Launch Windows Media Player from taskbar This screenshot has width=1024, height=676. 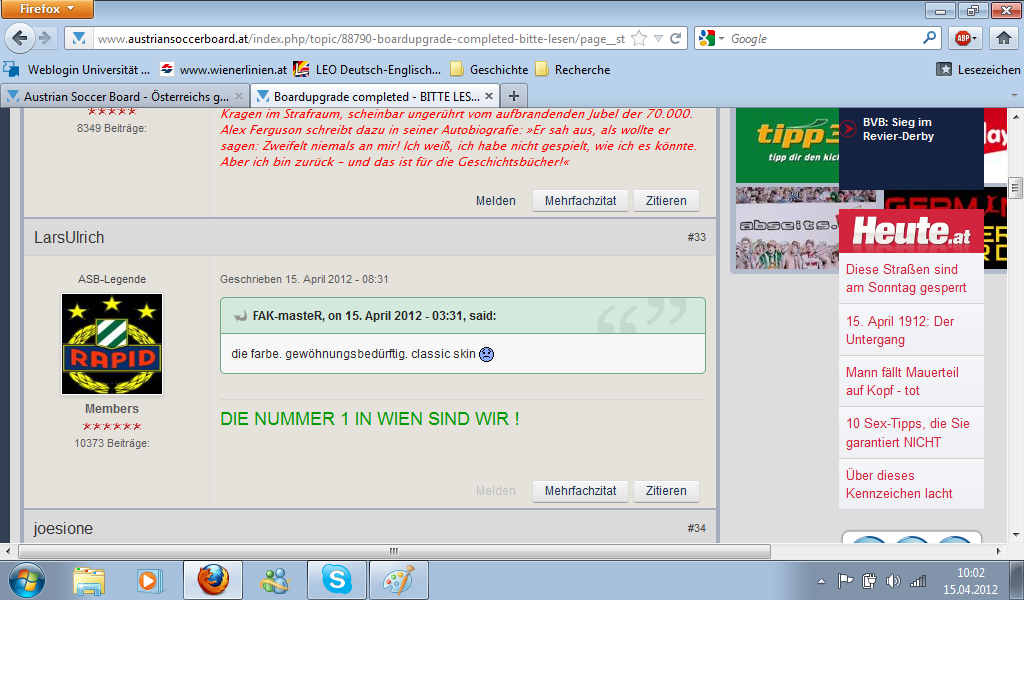click(150, 580)
